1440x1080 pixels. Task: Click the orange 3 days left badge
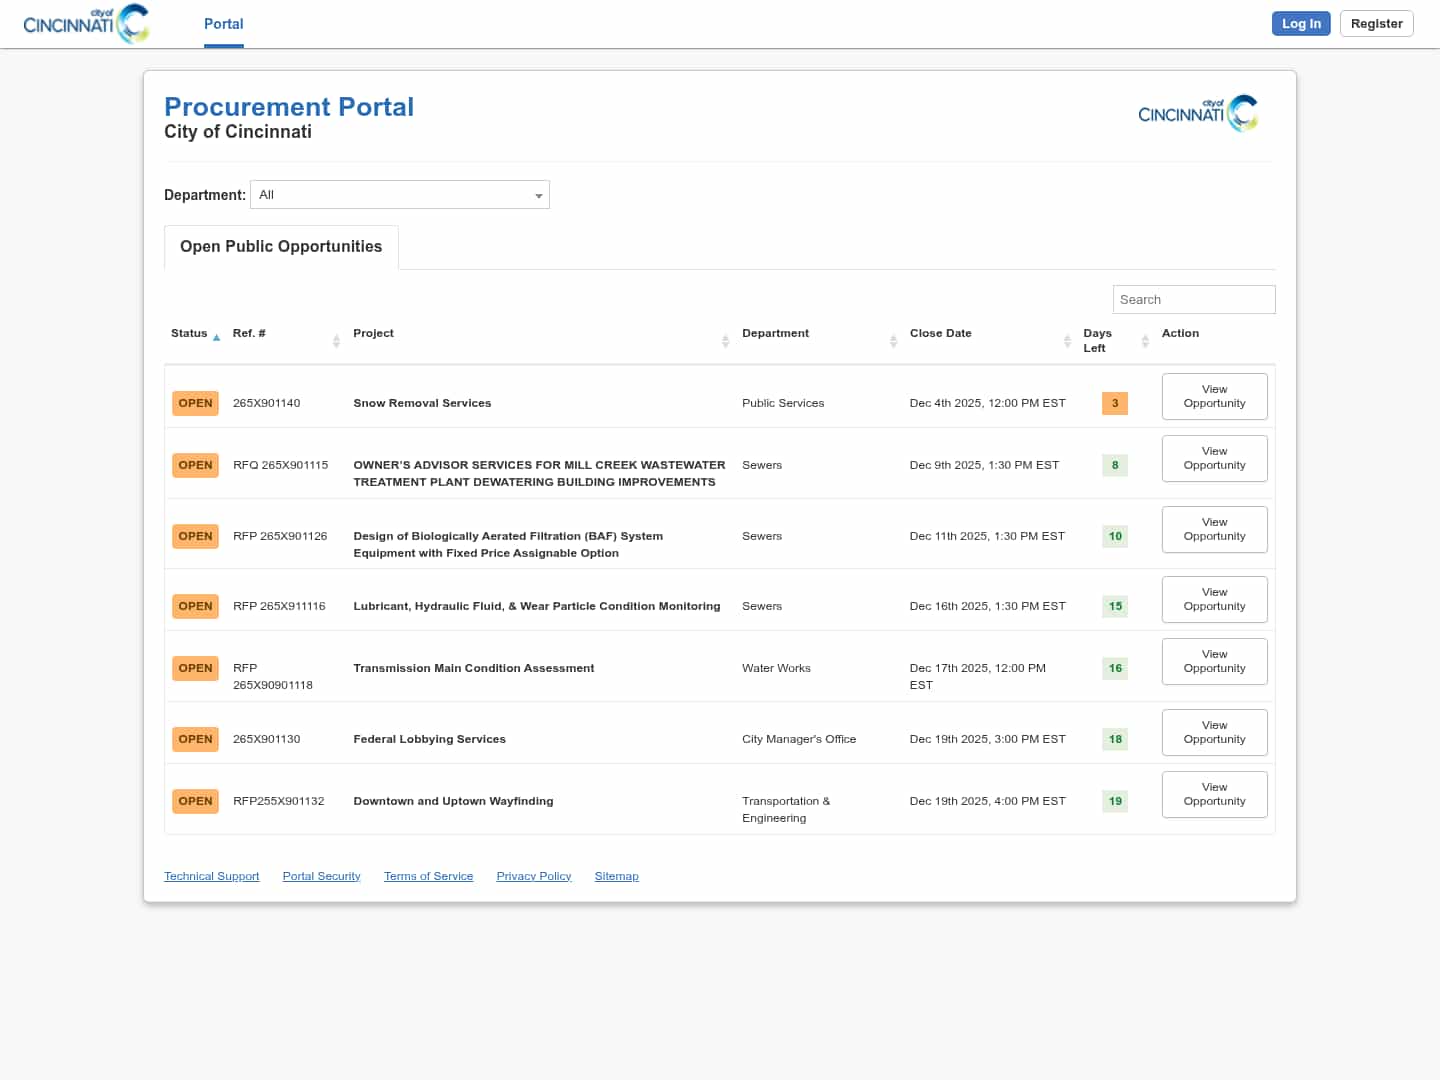click(x=1114, y=404)
